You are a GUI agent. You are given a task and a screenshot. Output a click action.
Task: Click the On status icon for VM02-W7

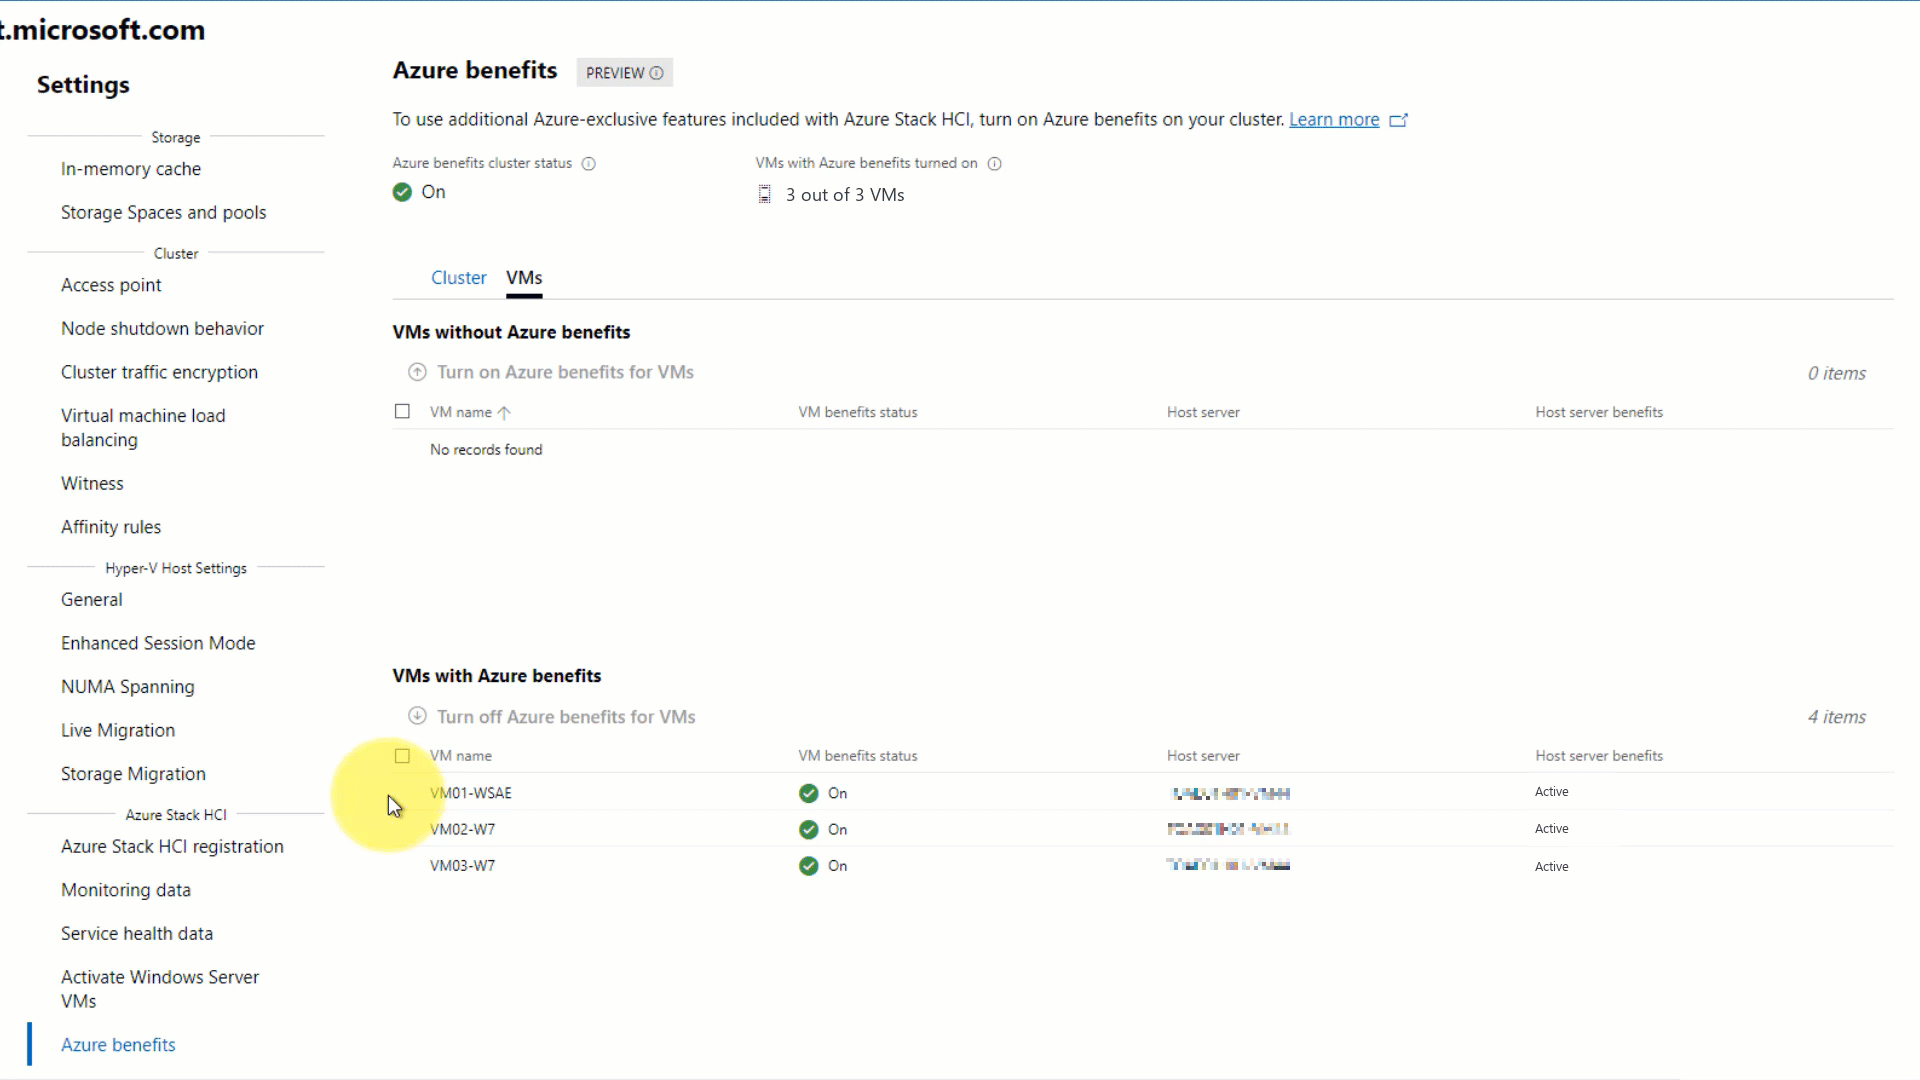(808, 828)
